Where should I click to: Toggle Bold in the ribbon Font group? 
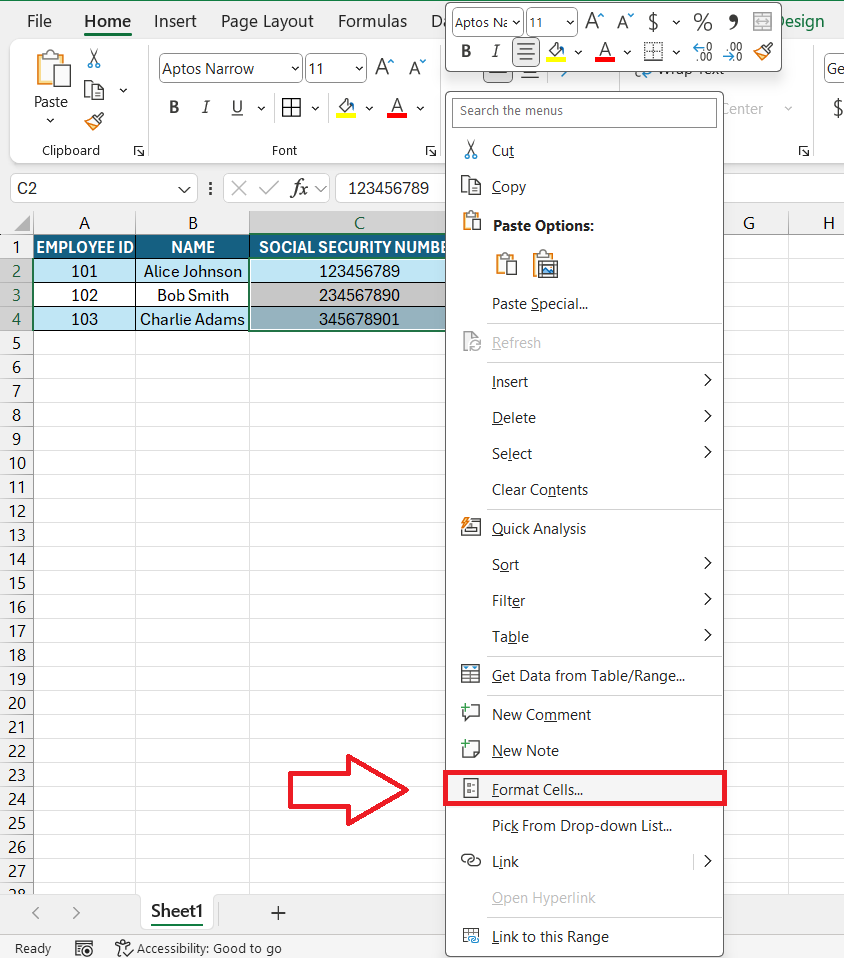(x=174, y=108)
